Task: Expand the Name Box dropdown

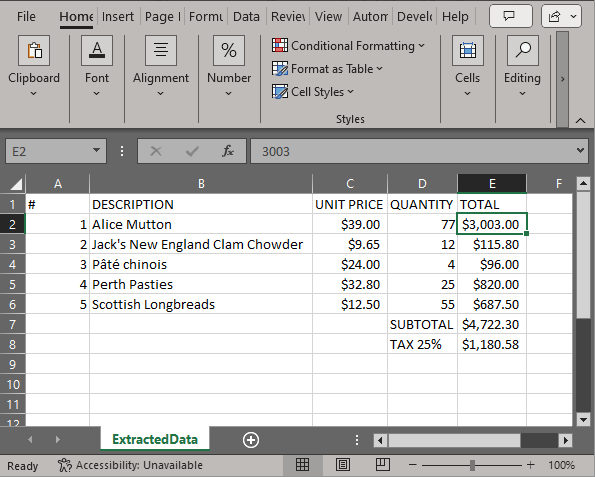Action: 96,151
